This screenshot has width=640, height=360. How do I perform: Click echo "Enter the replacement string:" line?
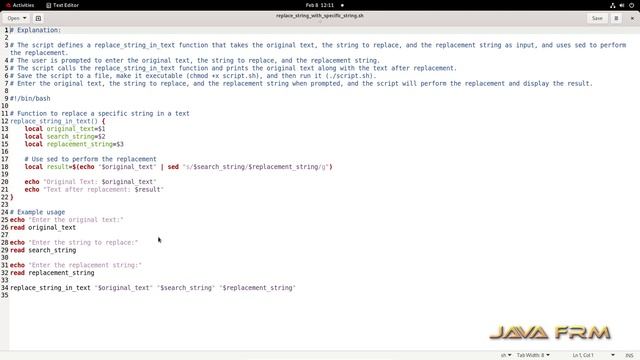(76, 265)
